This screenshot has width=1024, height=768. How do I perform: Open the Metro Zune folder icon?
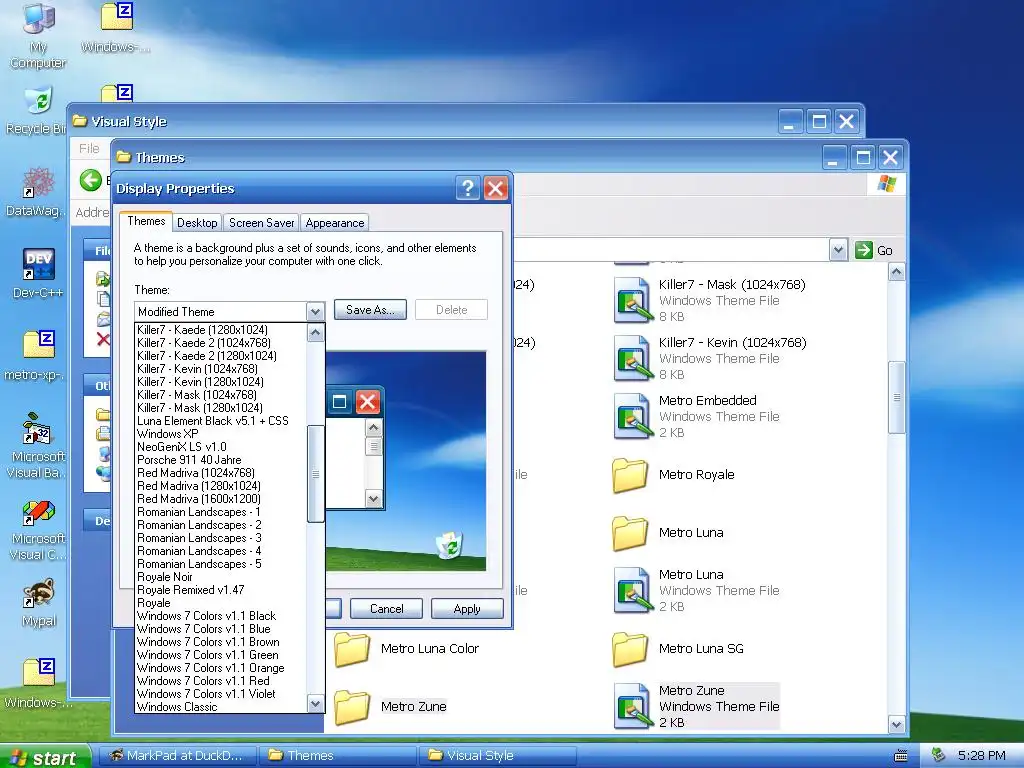click(x=352, y=707)
